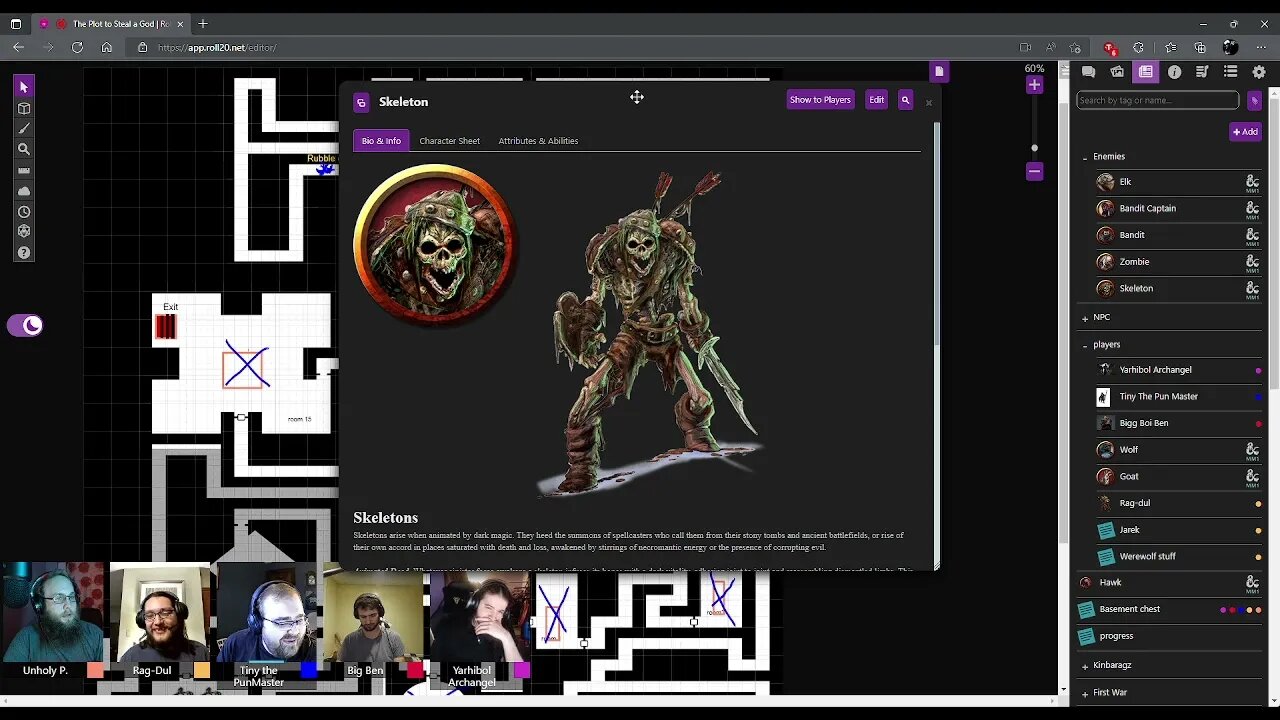Open the Collections list tab
Viewport: 1280px width, 720px height.
pos(1231,72)
